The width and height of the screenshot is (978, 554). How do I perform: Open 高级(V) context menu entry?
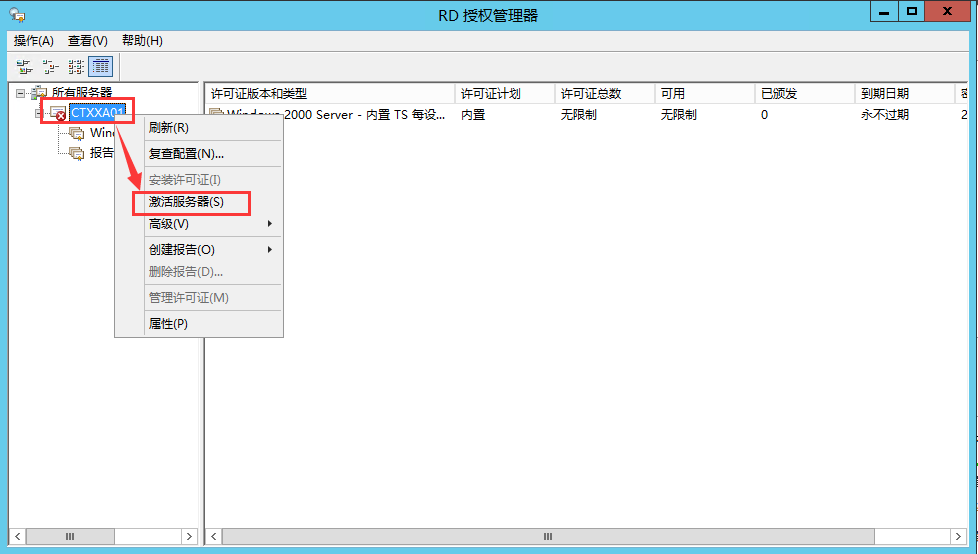(198, 223)
